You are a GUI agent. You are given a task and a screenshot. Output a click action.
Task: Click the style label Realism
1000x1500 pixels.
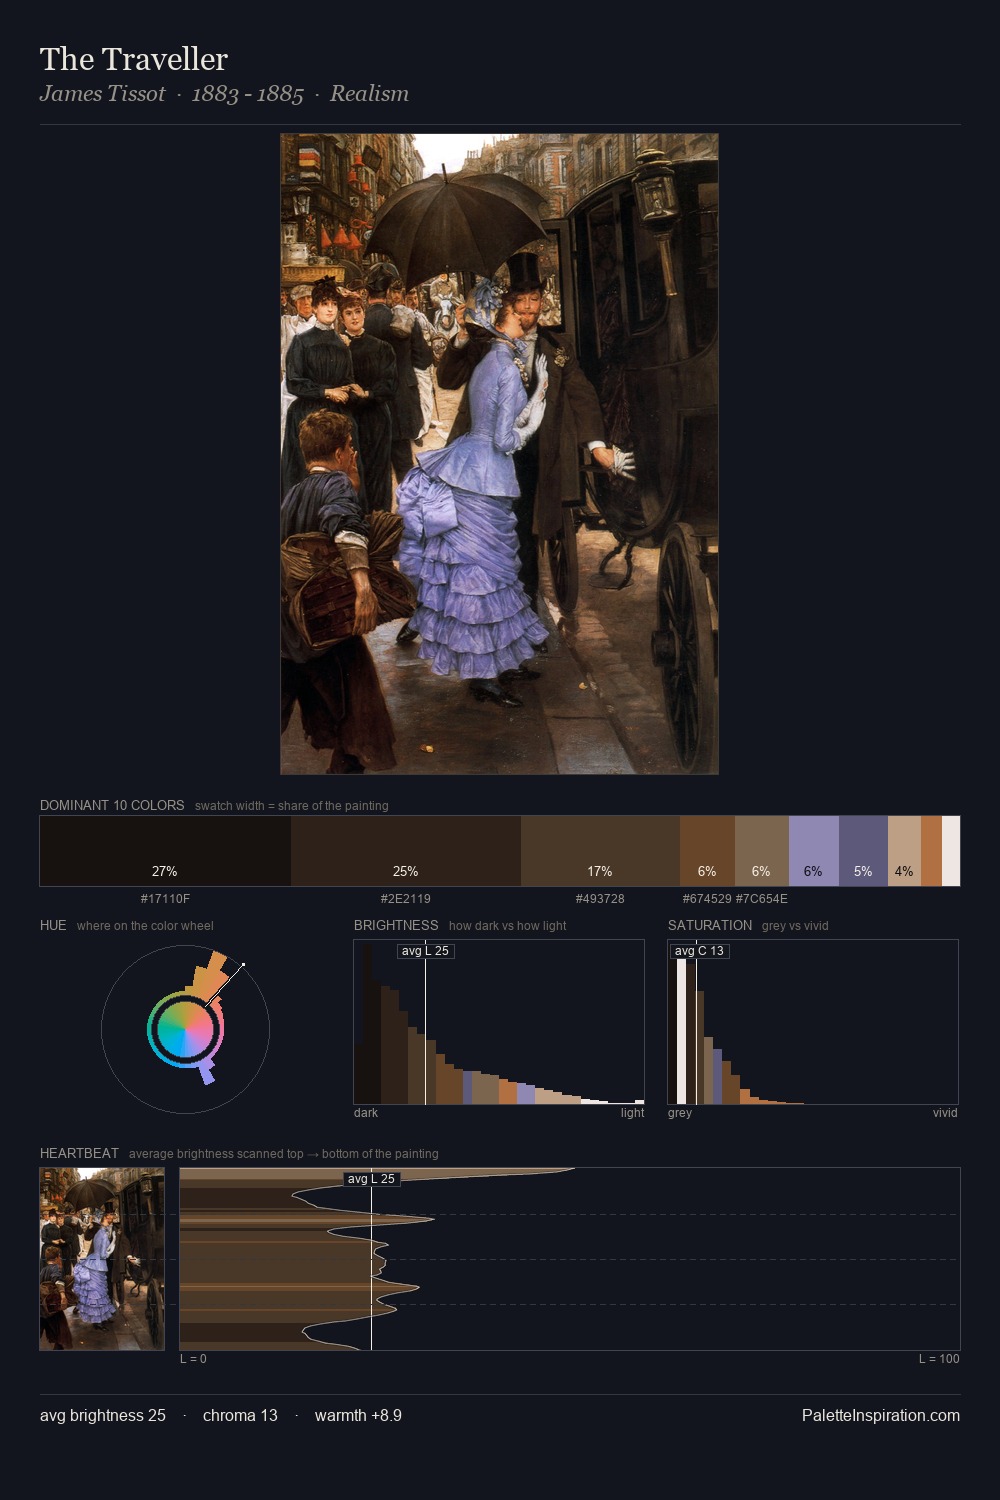(x=369, y=93)
